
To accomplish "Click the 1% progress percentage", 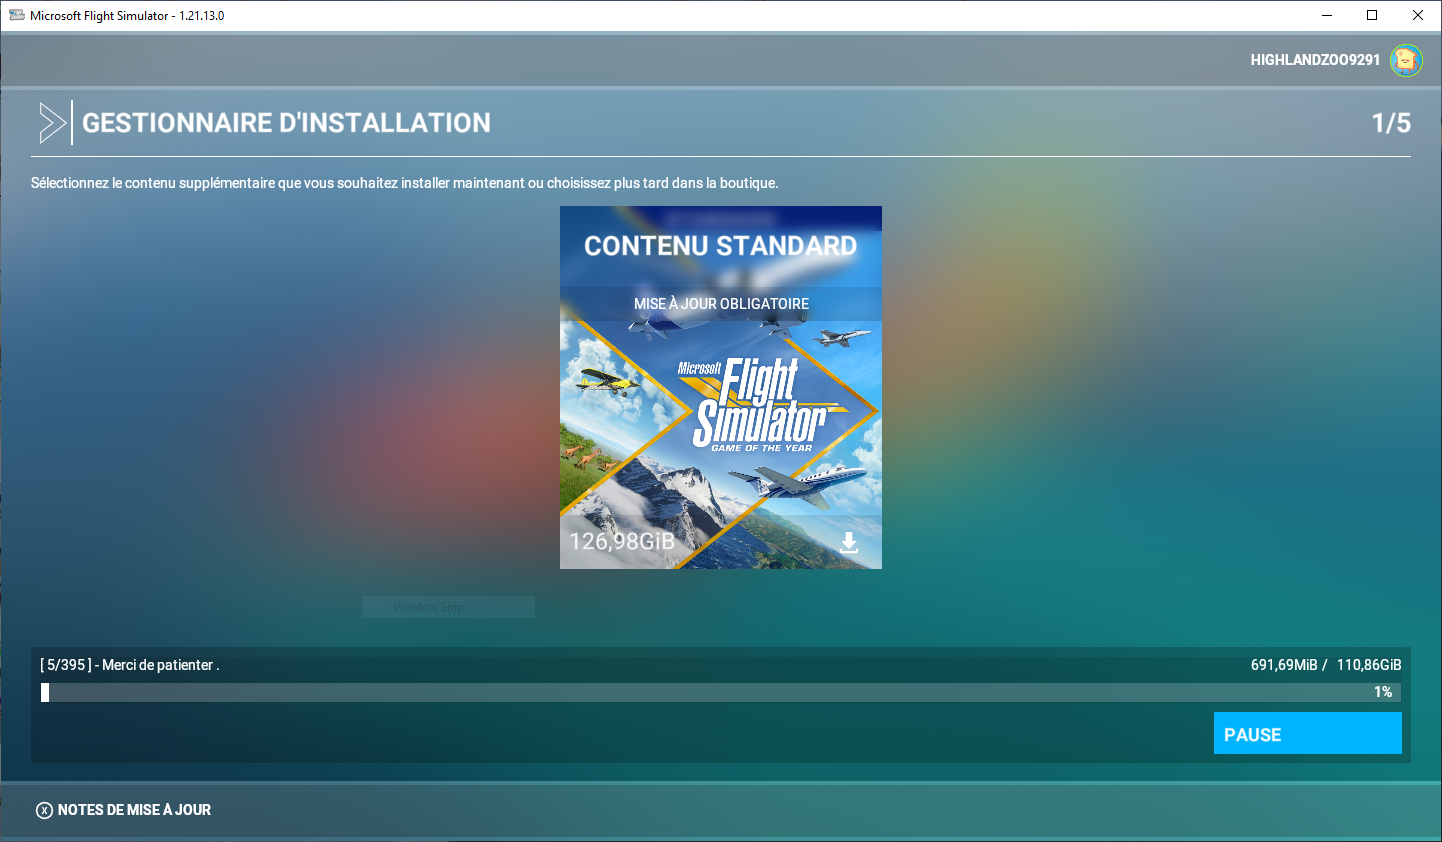I will click(x=1383, y=692).
